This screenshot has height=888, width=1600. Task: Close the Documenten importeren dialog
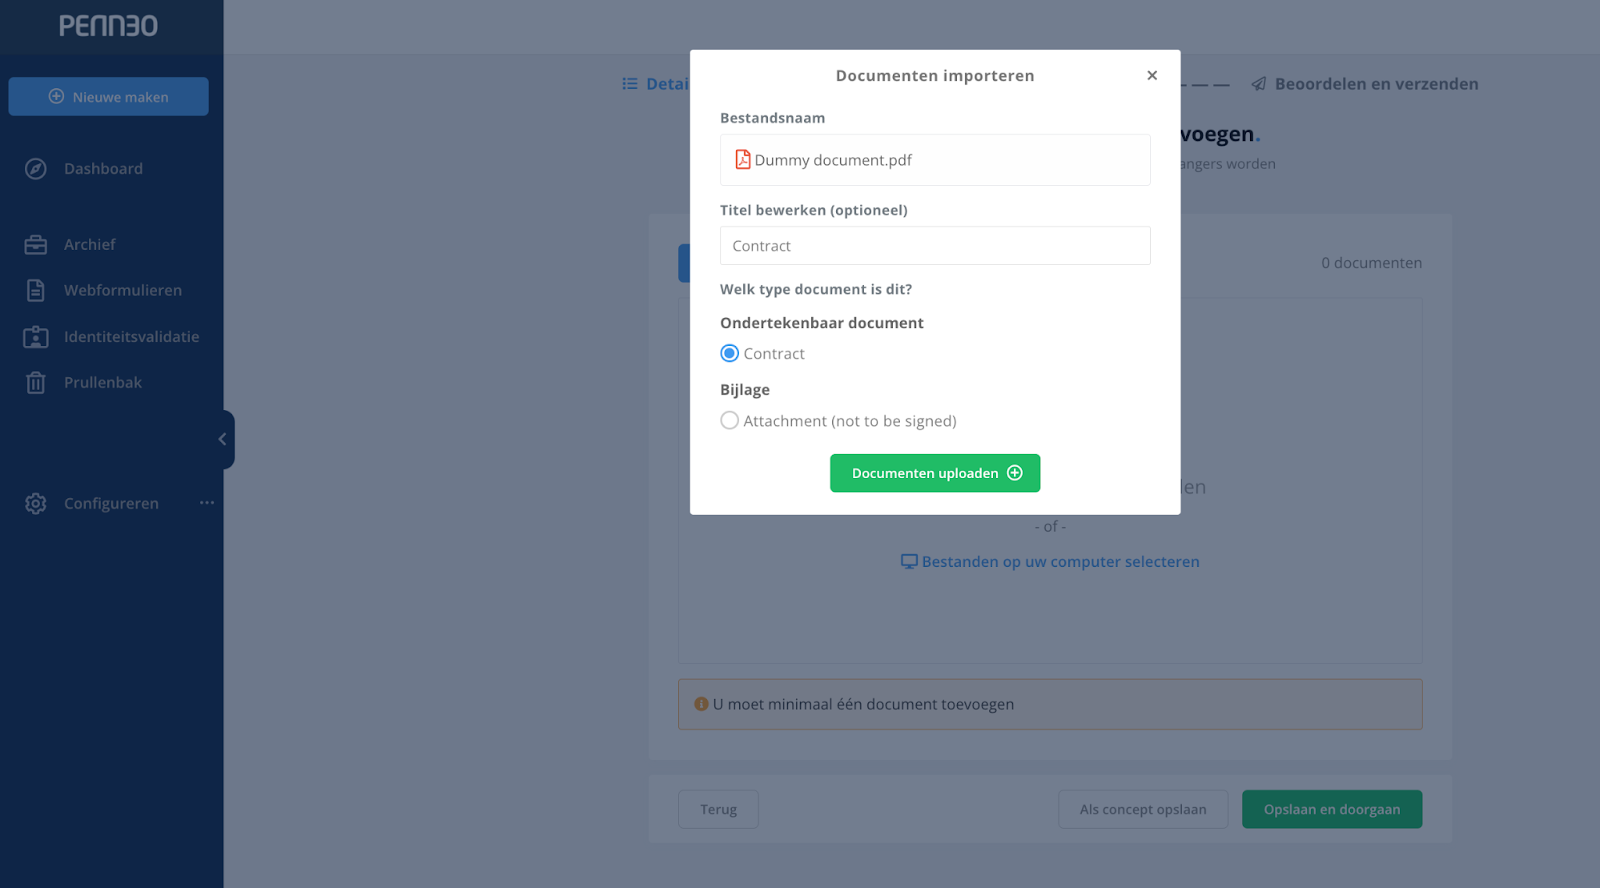click(x=1152, y=75)
